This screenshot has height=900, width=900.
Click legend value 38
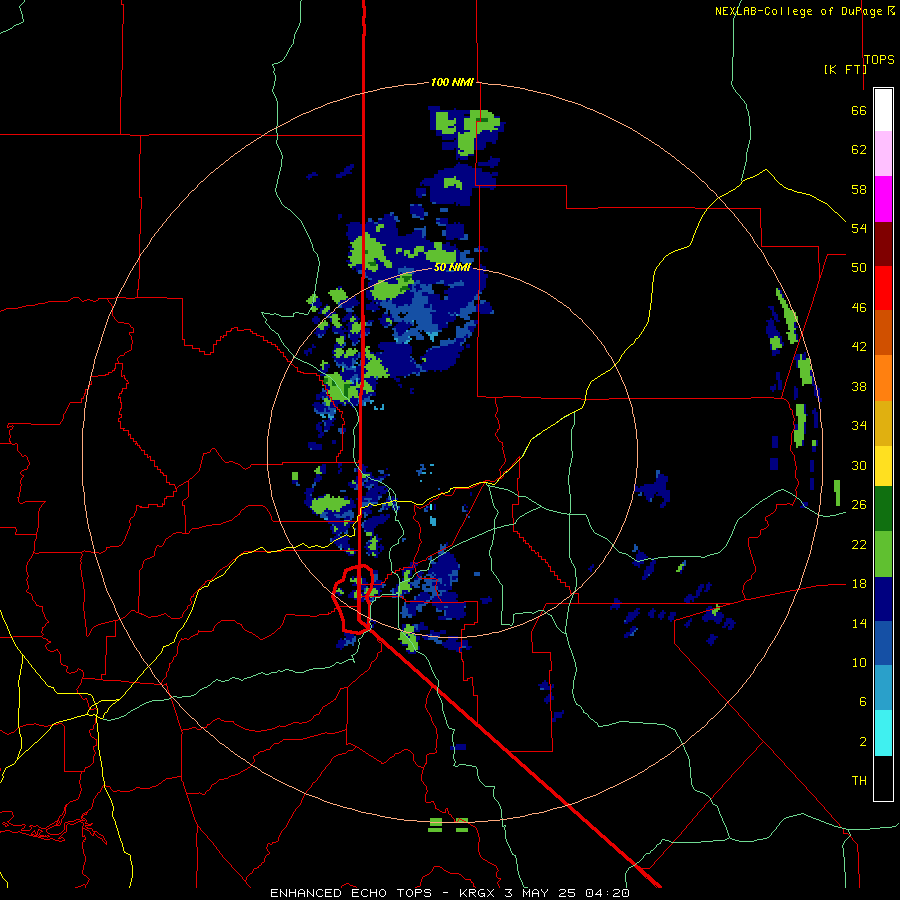(859, 386)
